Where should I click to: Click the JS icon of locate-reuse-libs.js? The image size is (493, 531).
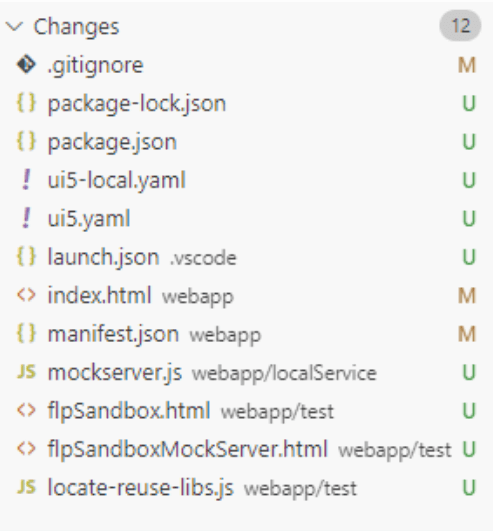coord(26,487)
